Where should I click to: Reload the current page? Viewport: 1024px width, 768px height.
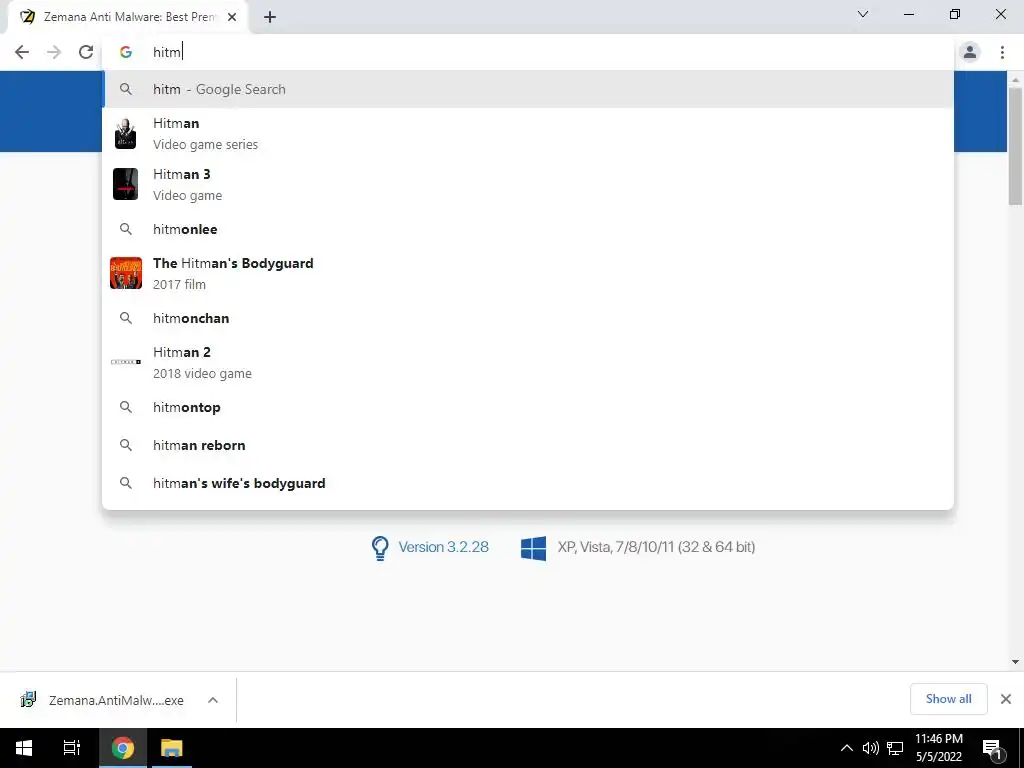click(x=86, y=52)
